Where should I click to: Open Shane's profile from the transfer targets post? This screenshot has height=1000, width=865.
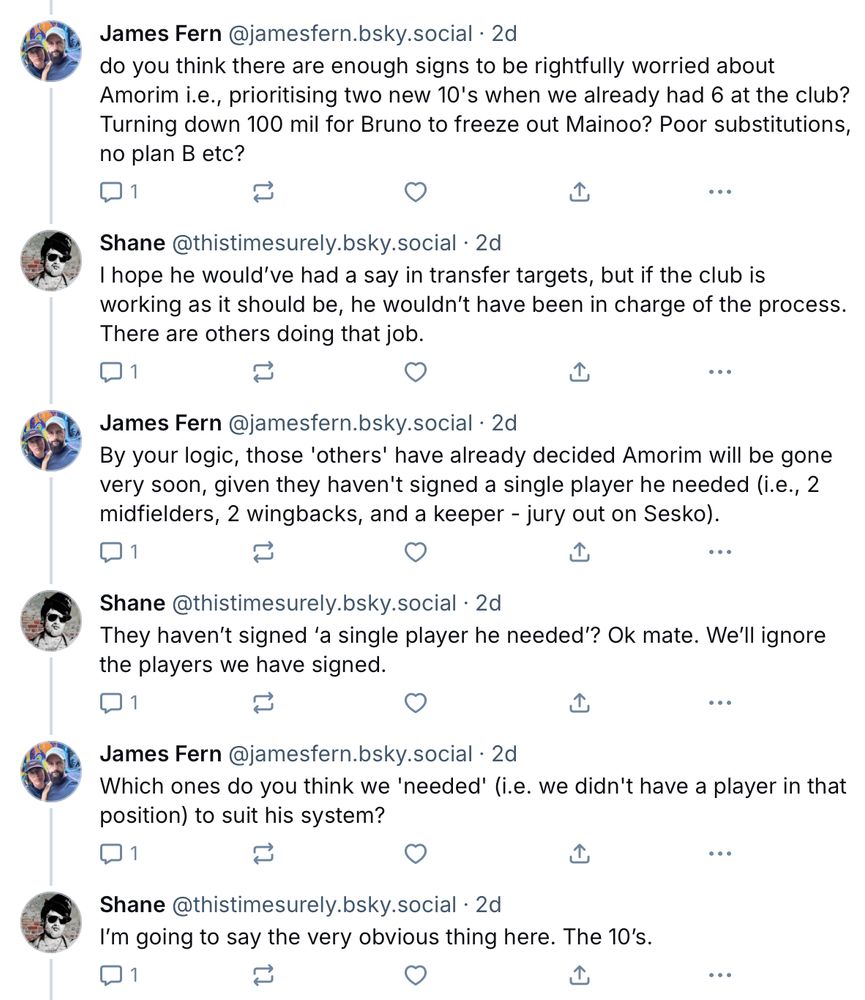[132, 243]
